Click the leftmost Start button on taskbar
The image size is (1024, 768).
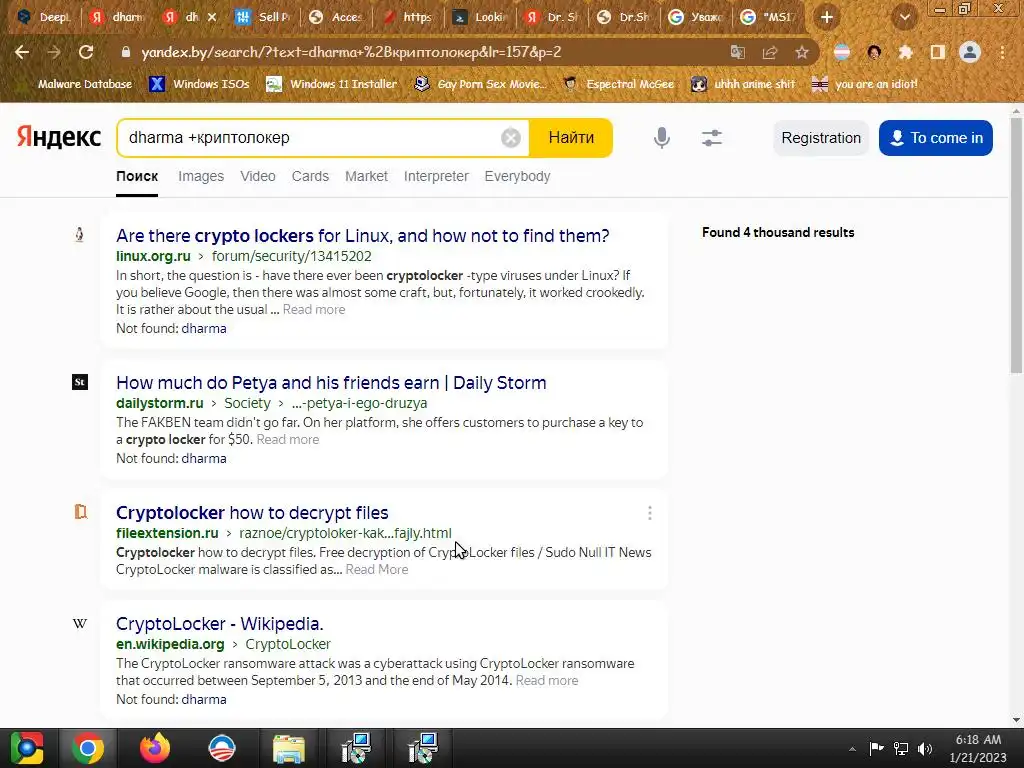26,748
